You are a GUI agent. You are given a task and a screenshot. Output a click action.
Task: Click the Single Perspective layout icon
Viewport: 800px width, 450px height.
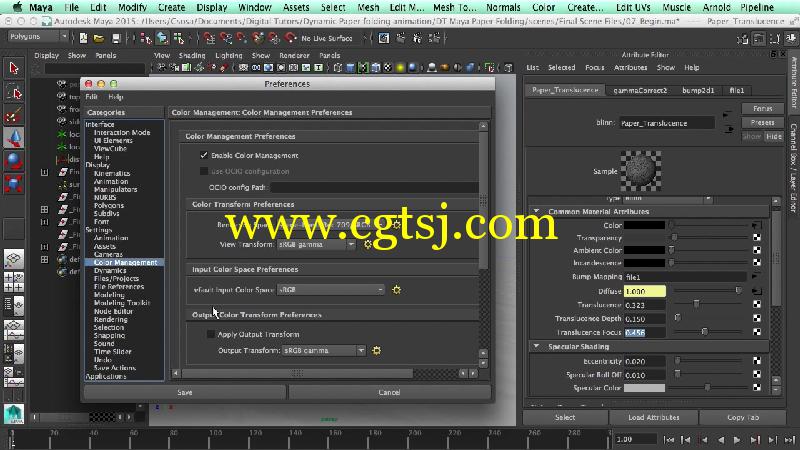coord(14,259)
